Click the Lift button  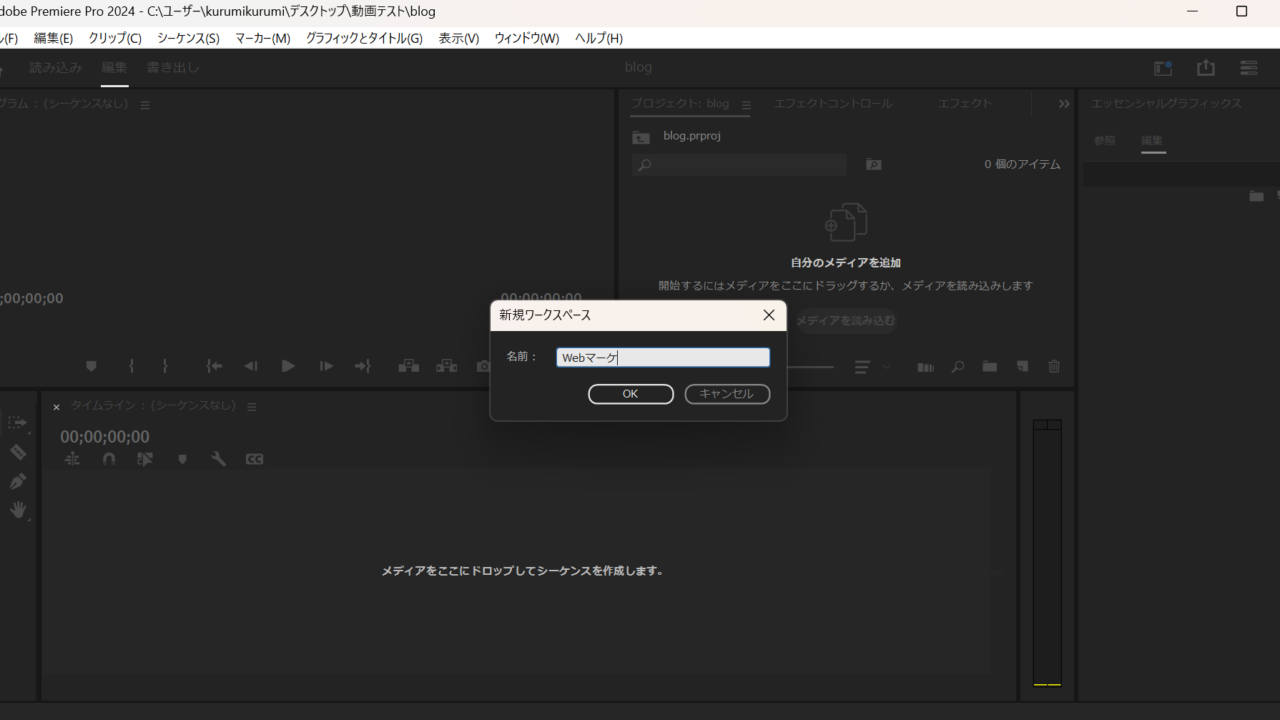click(408, 367)
